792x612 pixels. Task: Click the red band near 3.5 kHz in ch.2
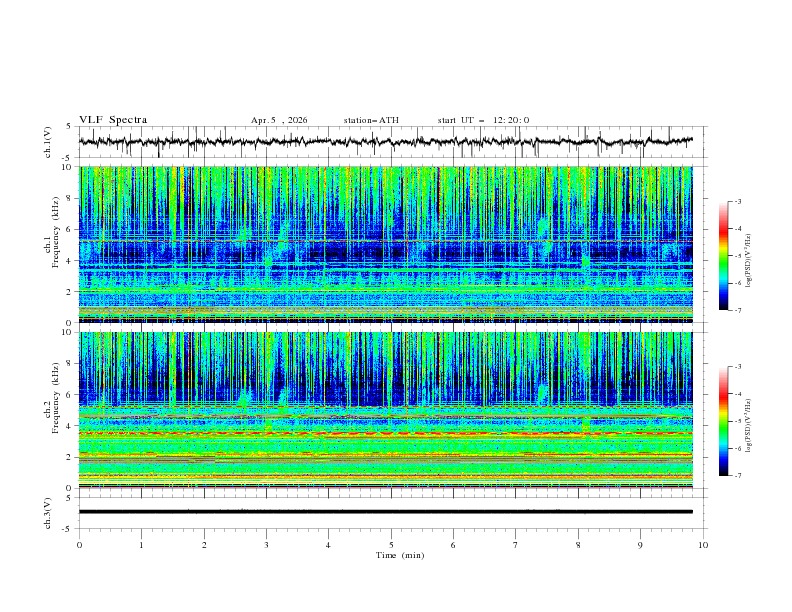click(x=386, y=433)
